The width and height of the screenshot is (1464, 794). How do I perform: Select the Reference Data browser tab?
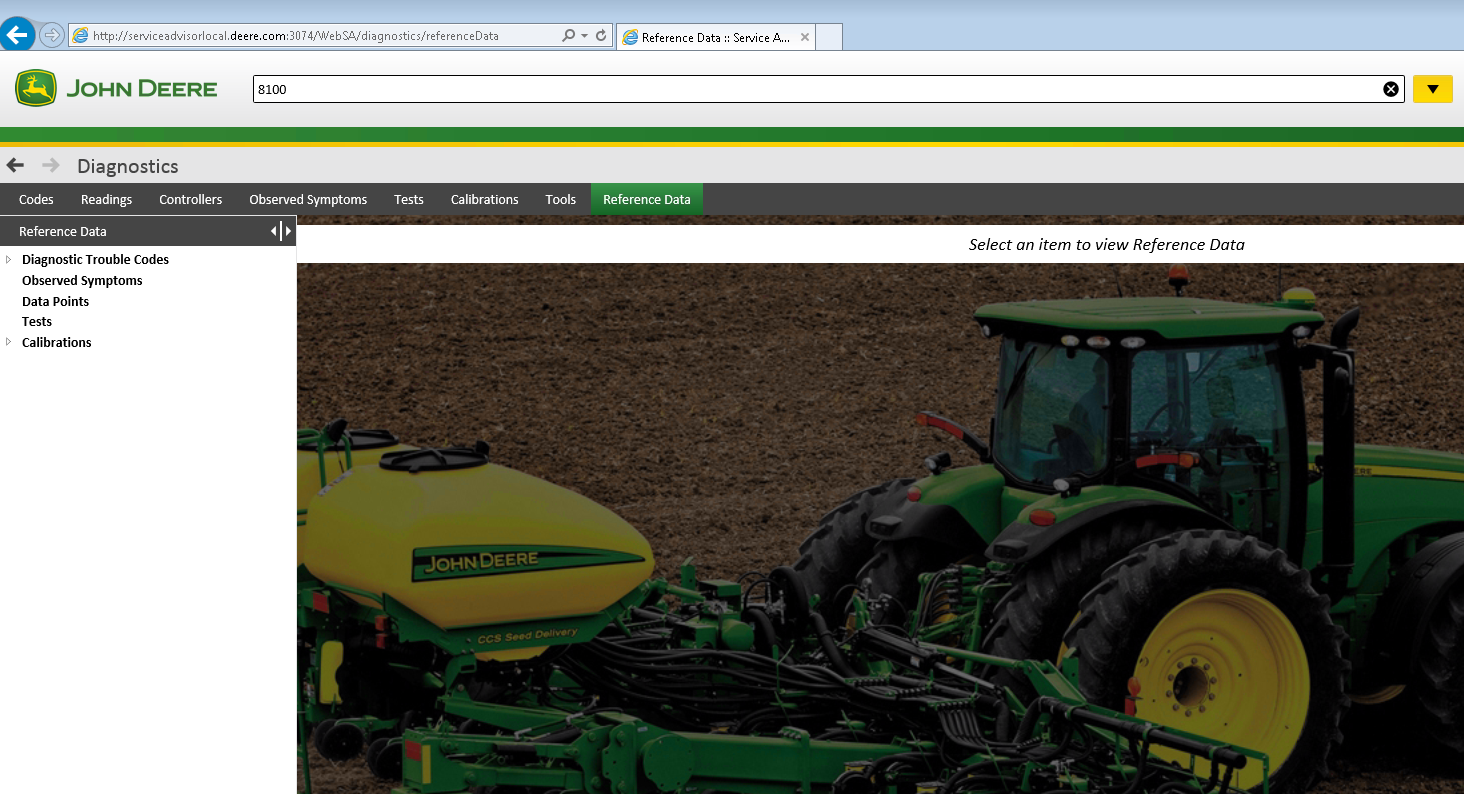716,37
